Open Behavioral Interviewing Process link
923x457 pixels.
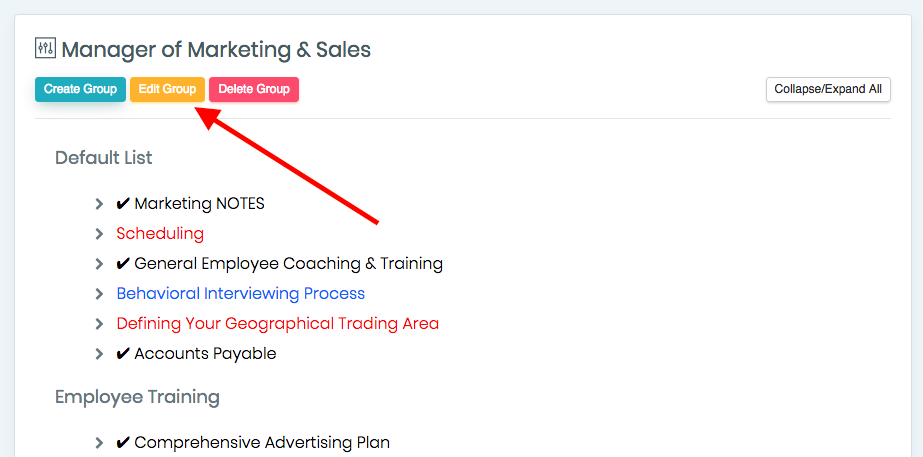point(241,293)
